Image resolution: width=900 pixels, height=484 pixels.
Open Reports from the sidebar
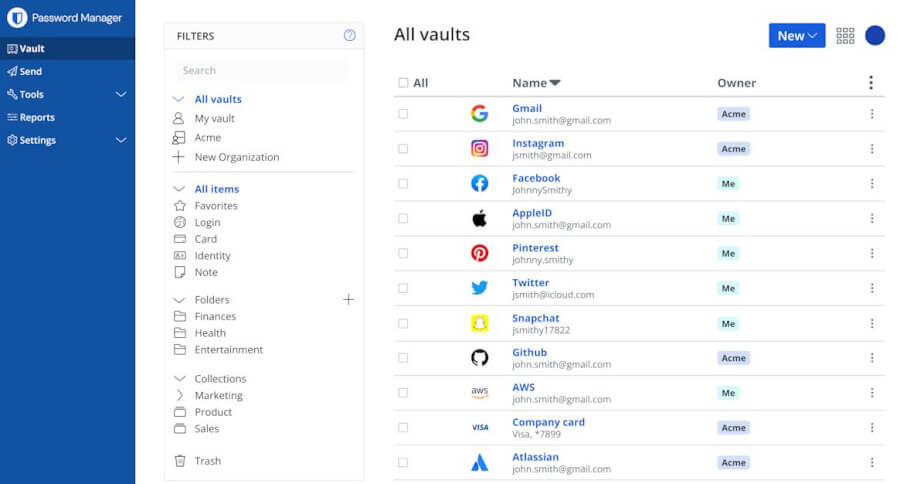36,117
